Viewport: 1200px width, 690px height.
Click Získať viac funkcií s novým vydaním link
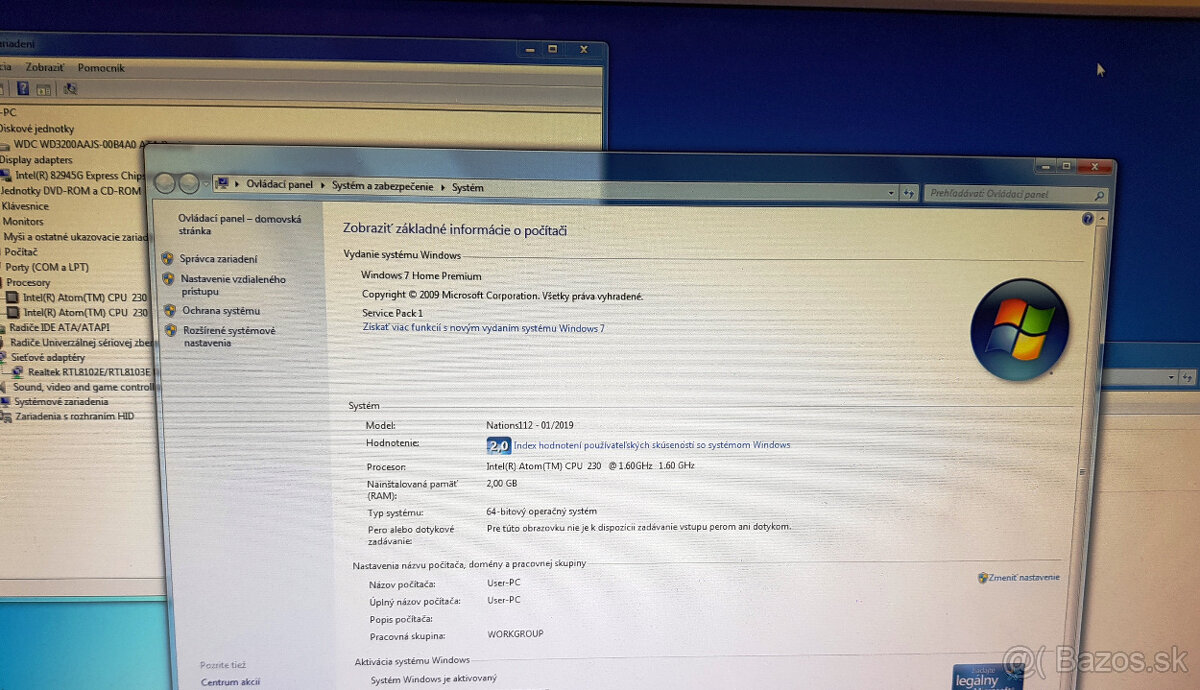click(483, 328)
